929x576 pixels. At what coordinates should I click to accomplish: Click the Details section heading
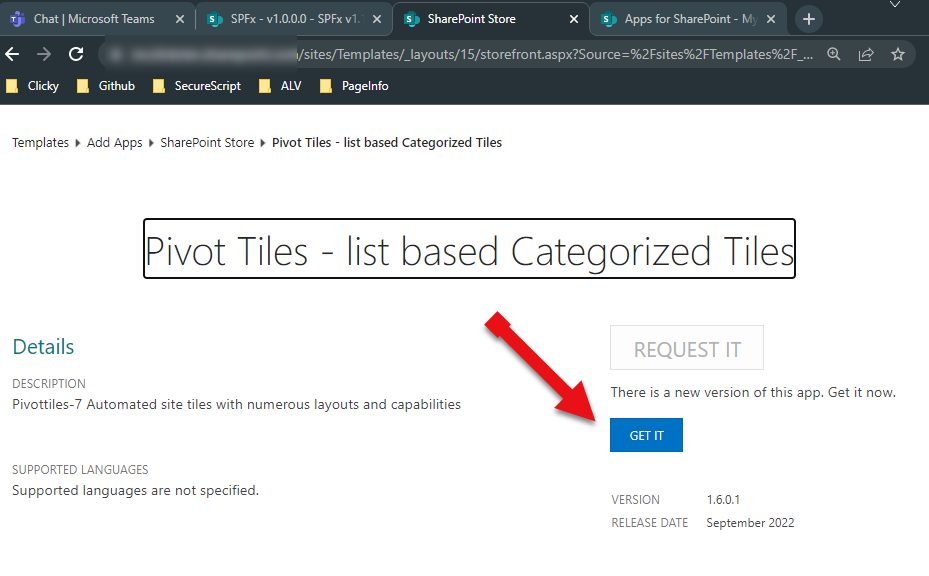(43, 347)
